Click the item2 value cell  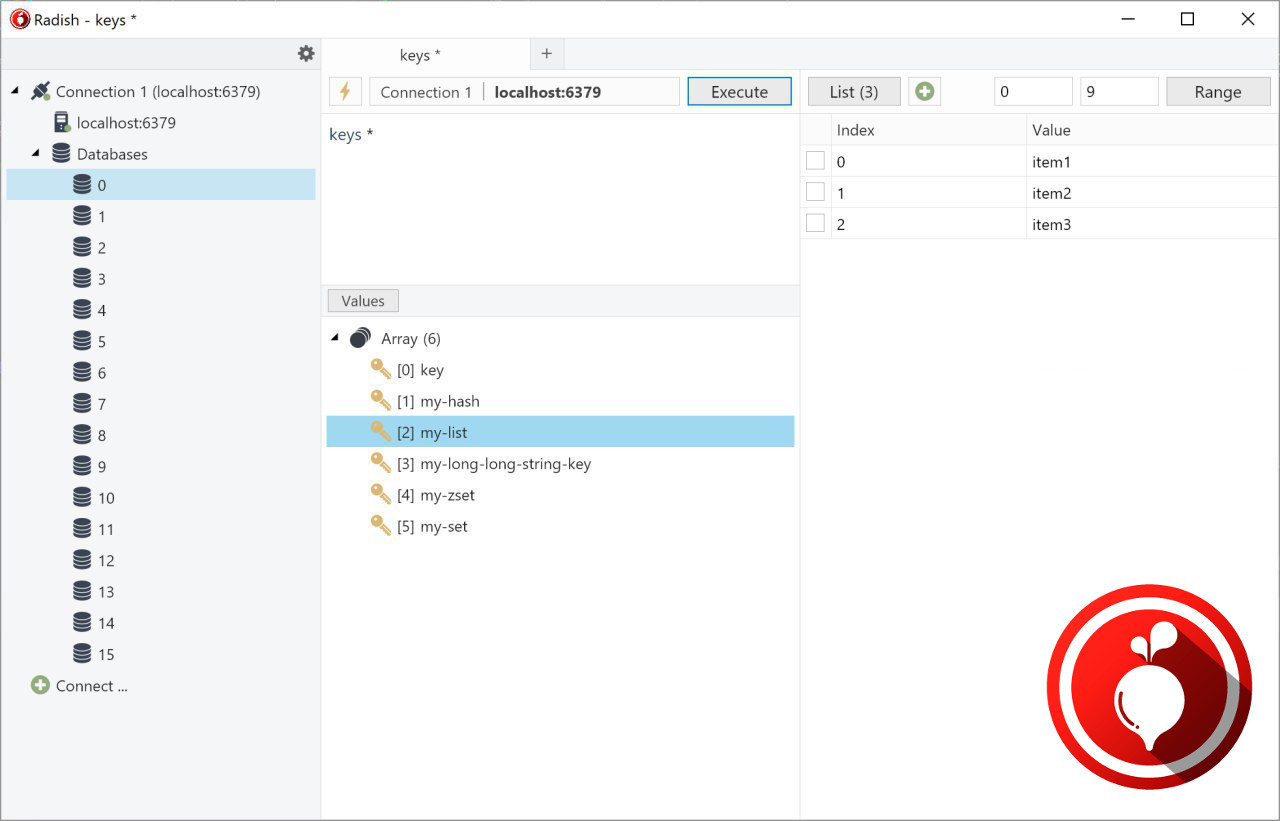[x=1152, y=193]
